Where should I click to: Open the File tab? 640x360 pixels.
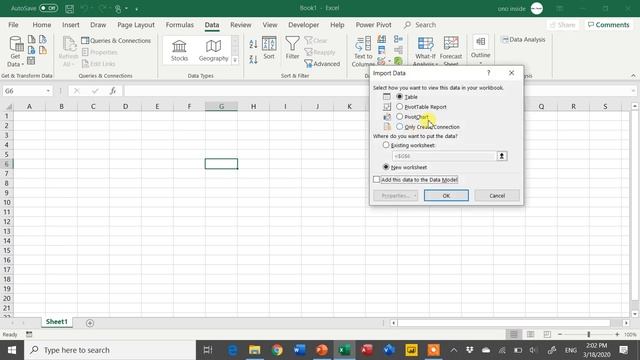[13, 25]
